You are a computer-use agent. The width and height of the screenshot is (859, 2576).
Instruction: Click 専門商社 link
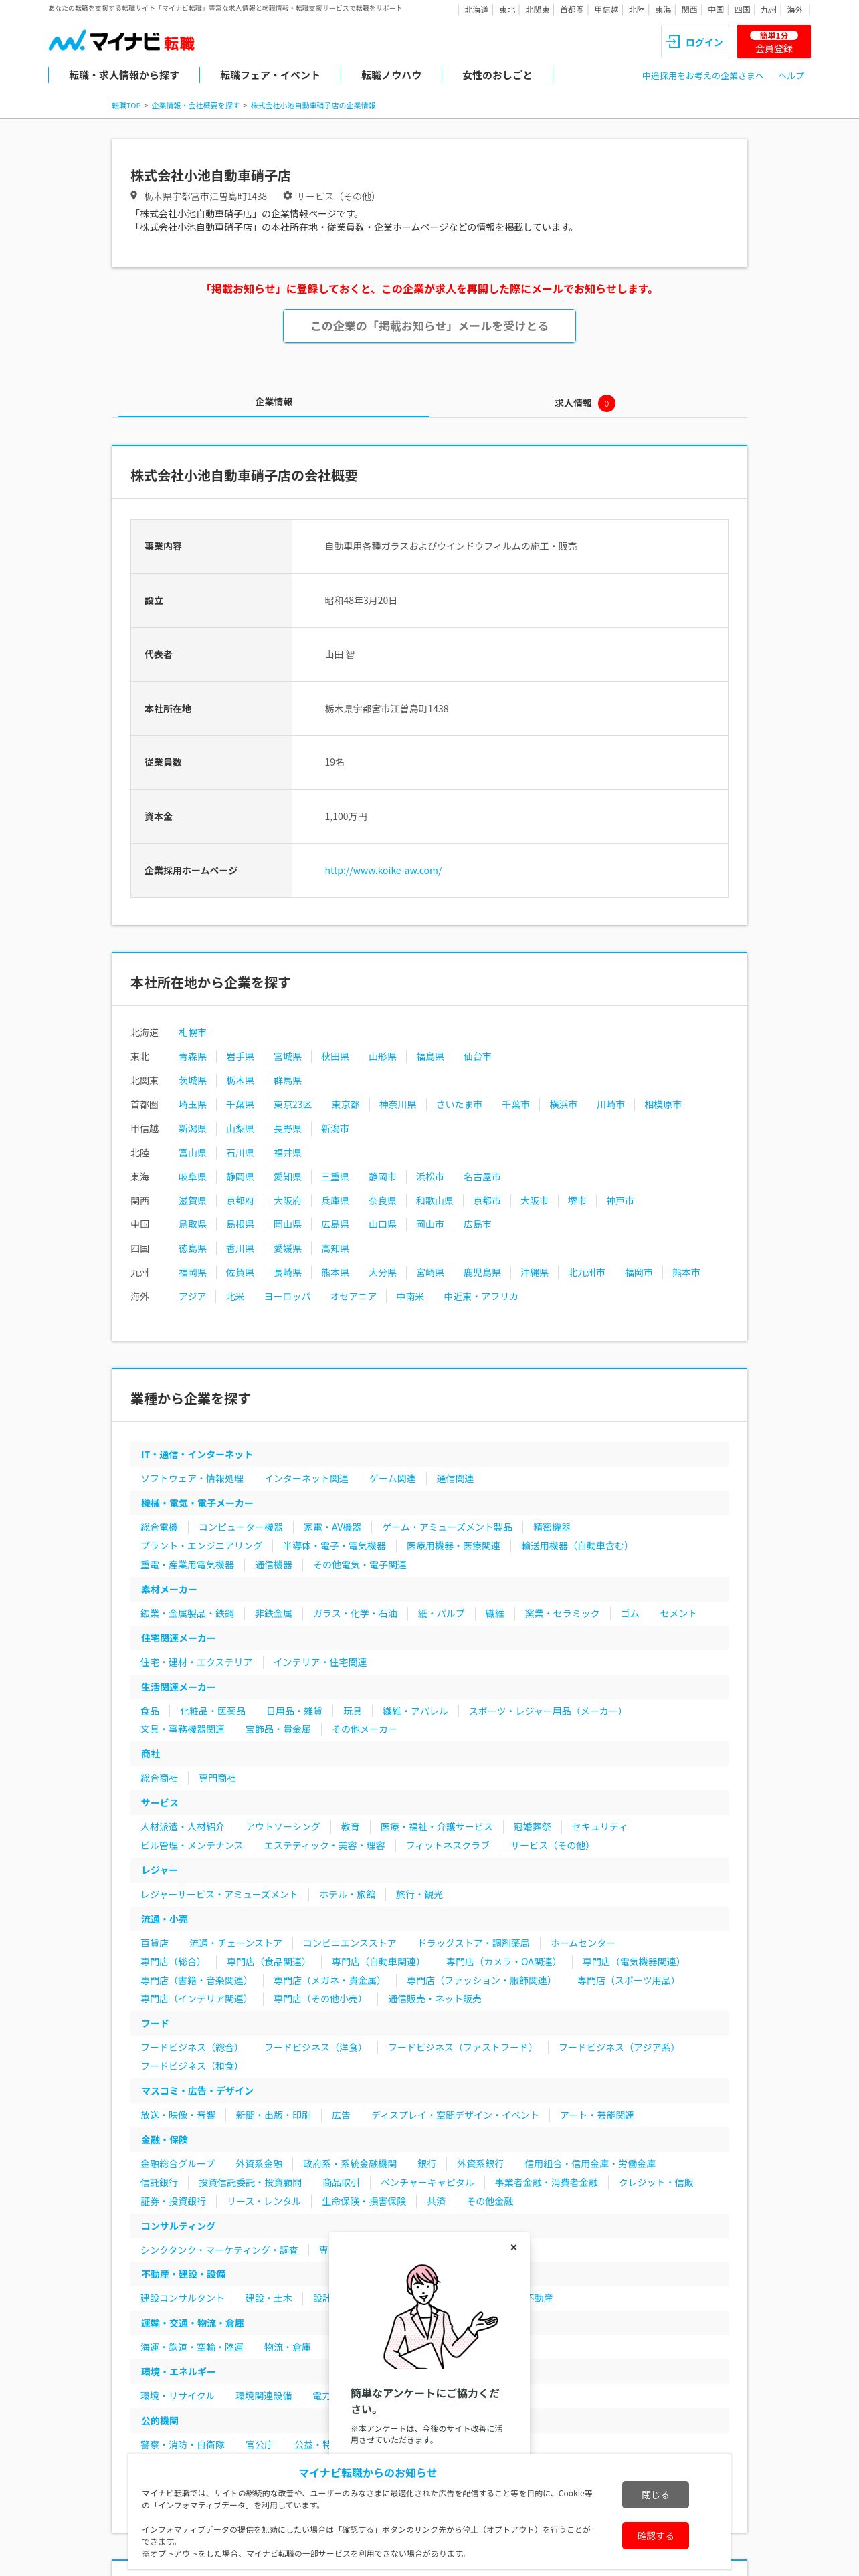217,1779
